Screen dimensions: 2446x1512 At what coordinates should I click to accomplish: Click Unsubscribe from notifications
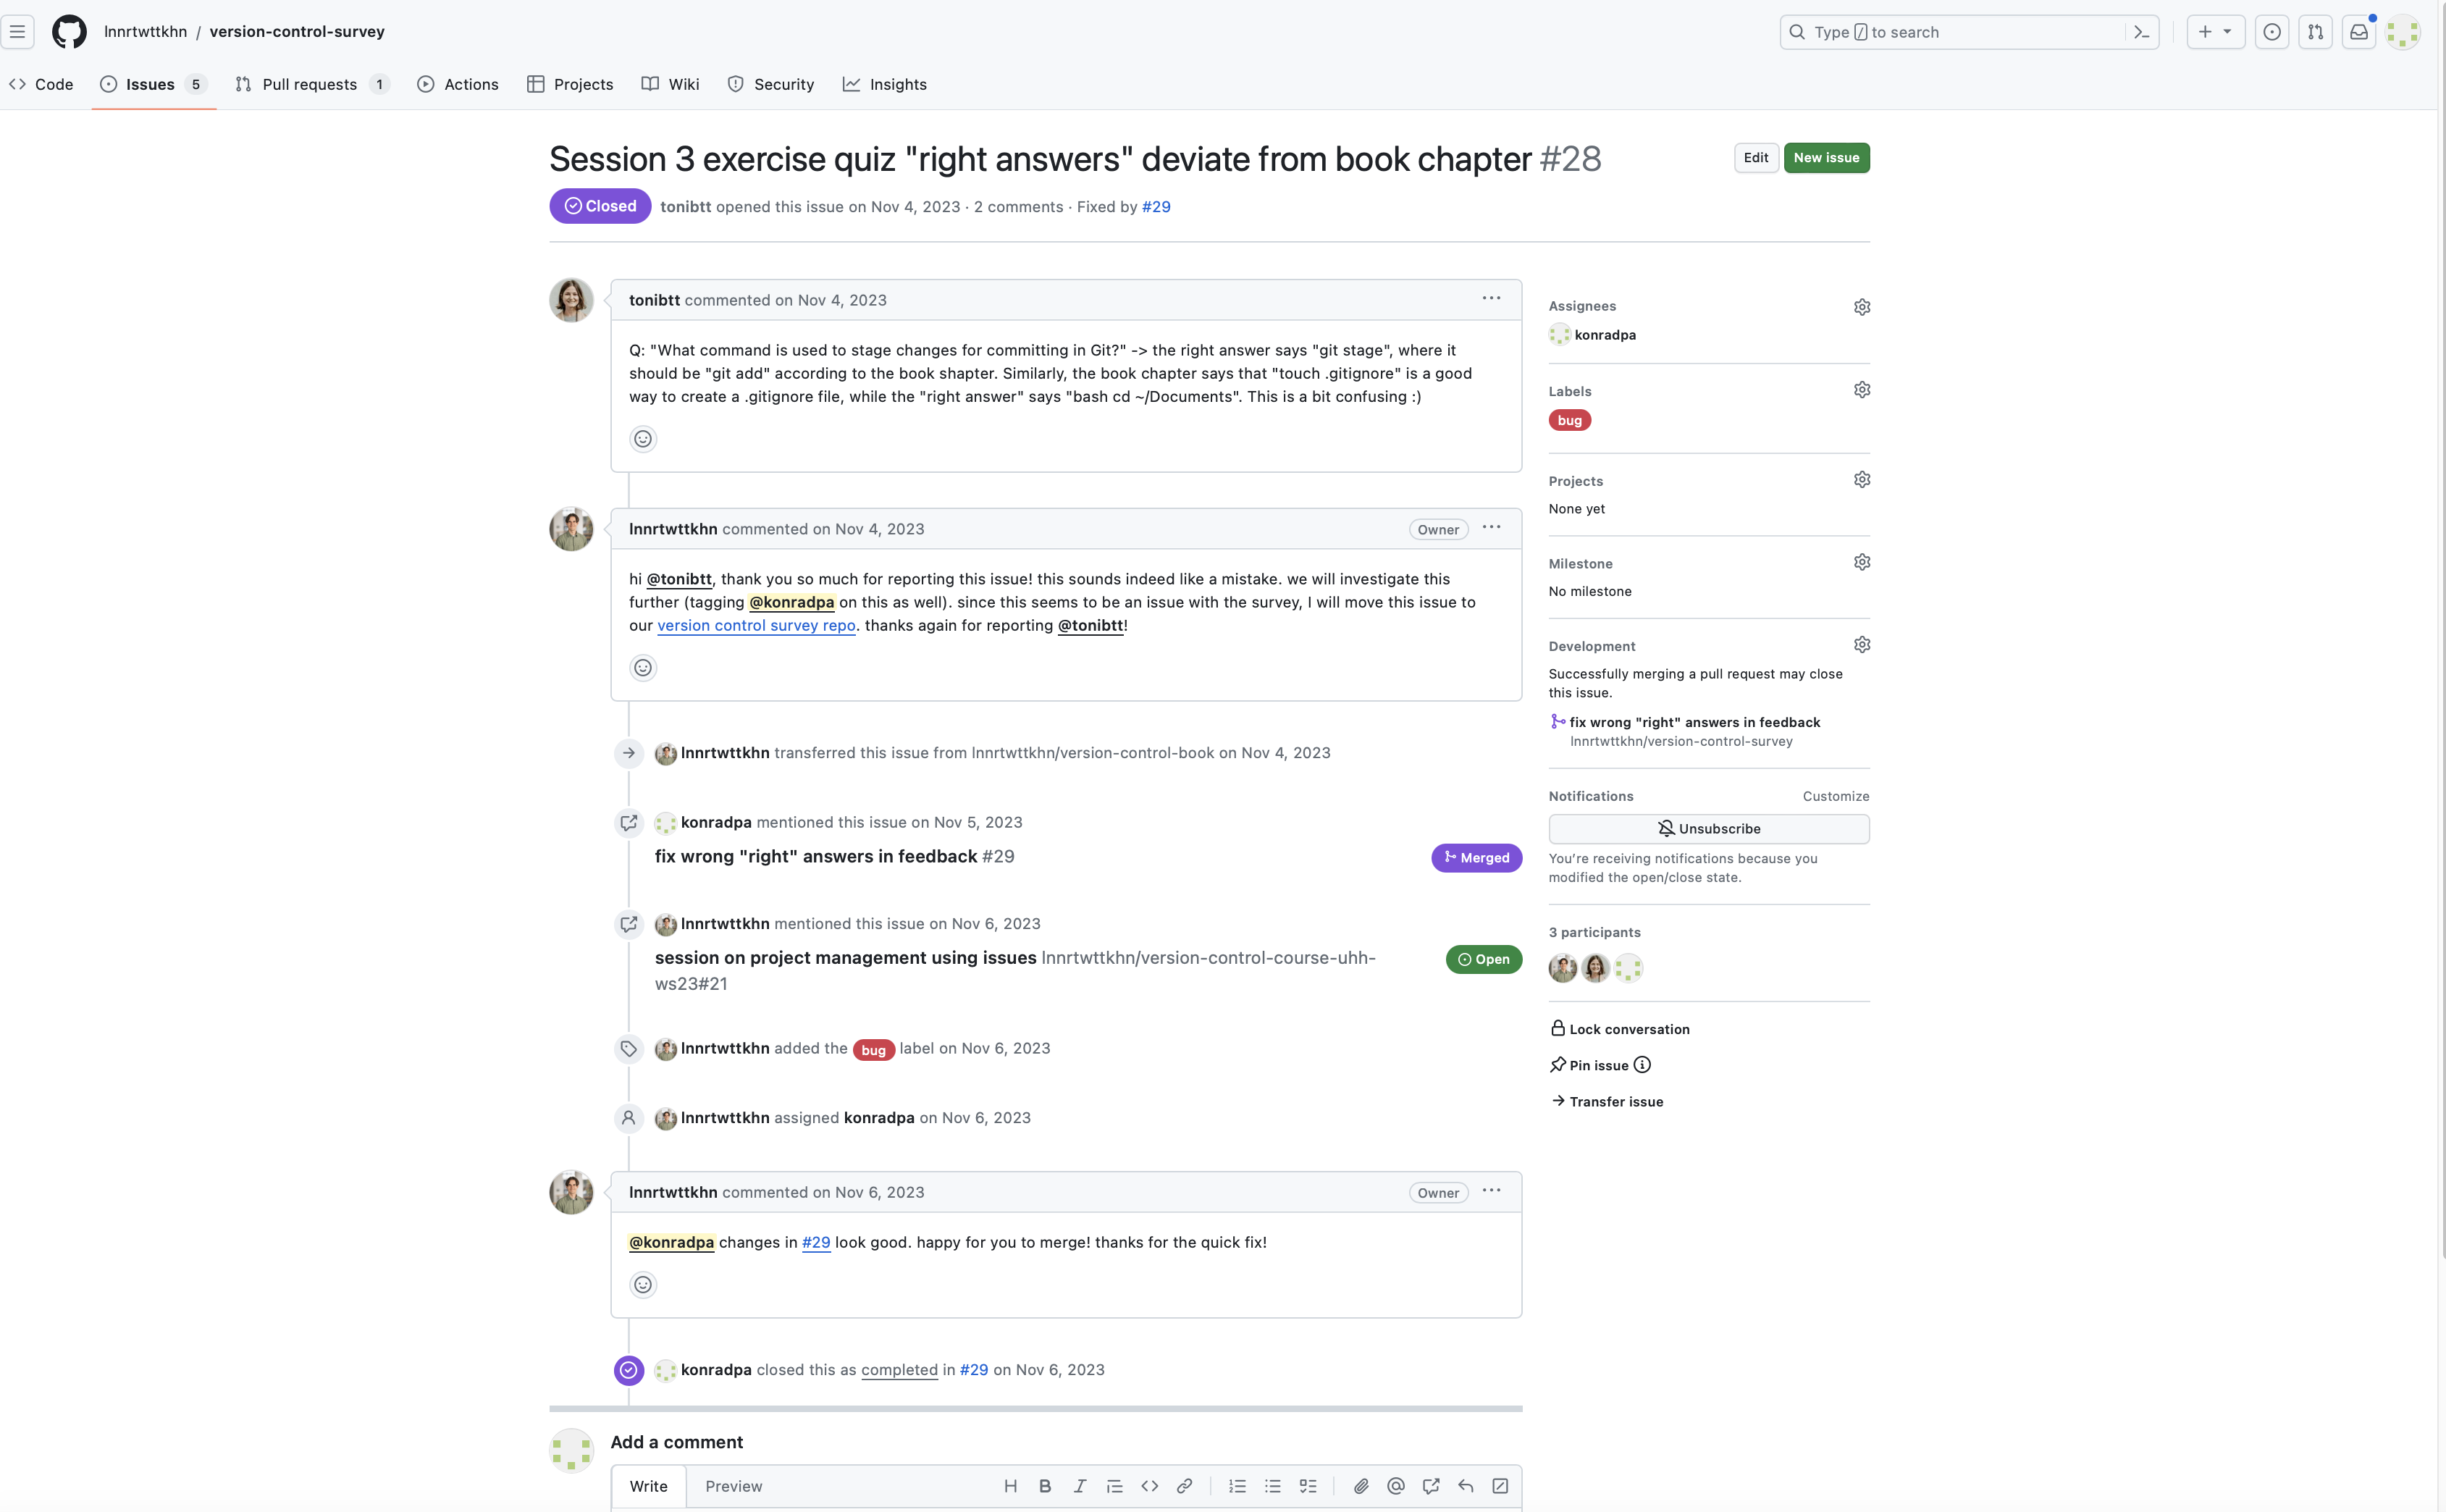(1708, 828)
